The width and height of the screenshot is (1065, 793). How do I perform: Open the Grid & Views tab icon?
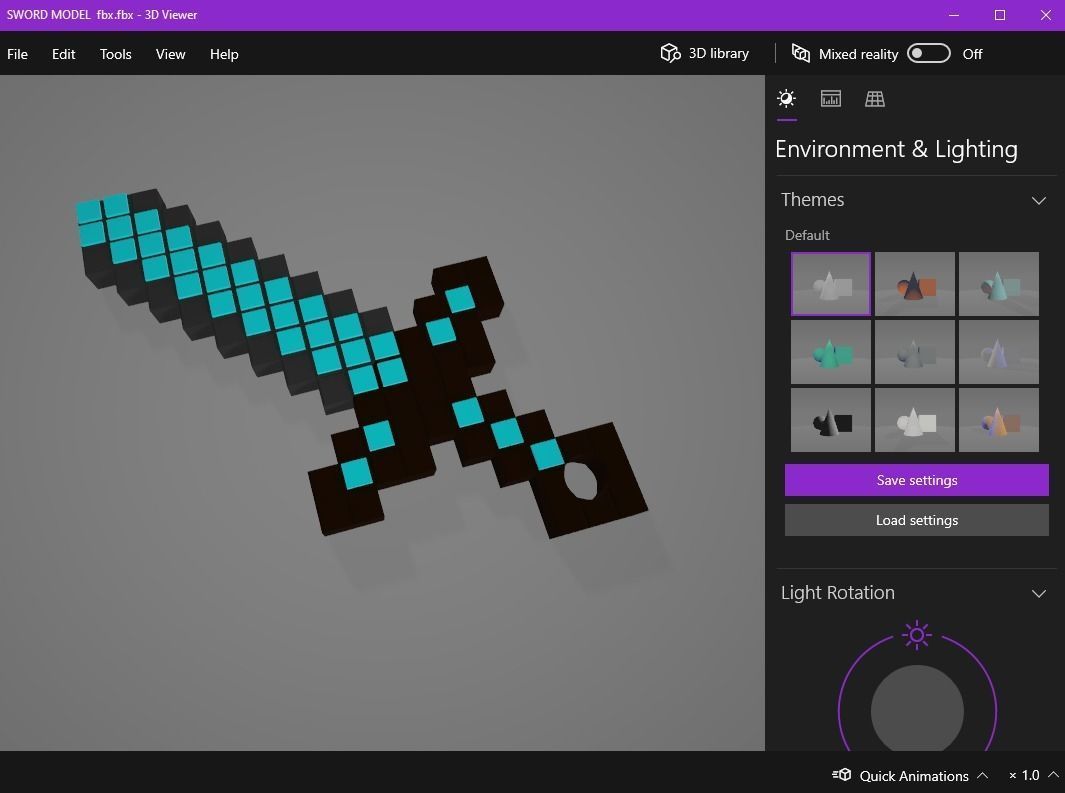click(x=875, y=99)
